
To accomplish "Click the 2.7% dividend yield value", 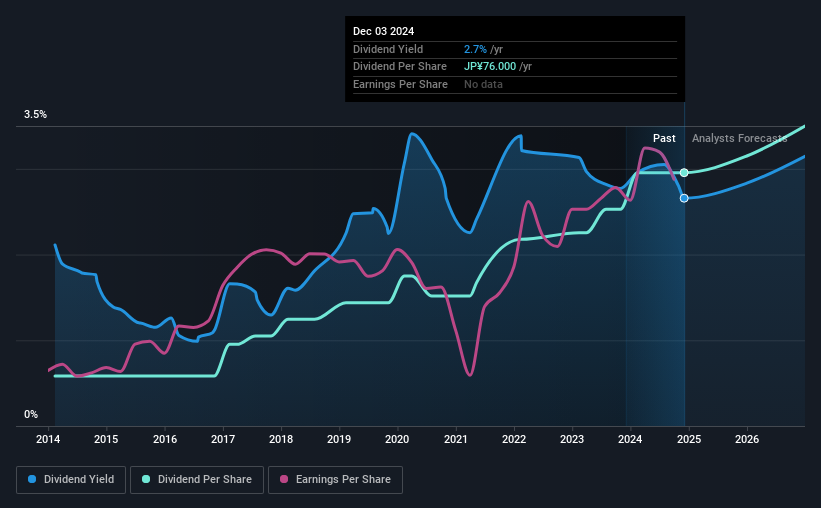I will click(x=475, y=49).
